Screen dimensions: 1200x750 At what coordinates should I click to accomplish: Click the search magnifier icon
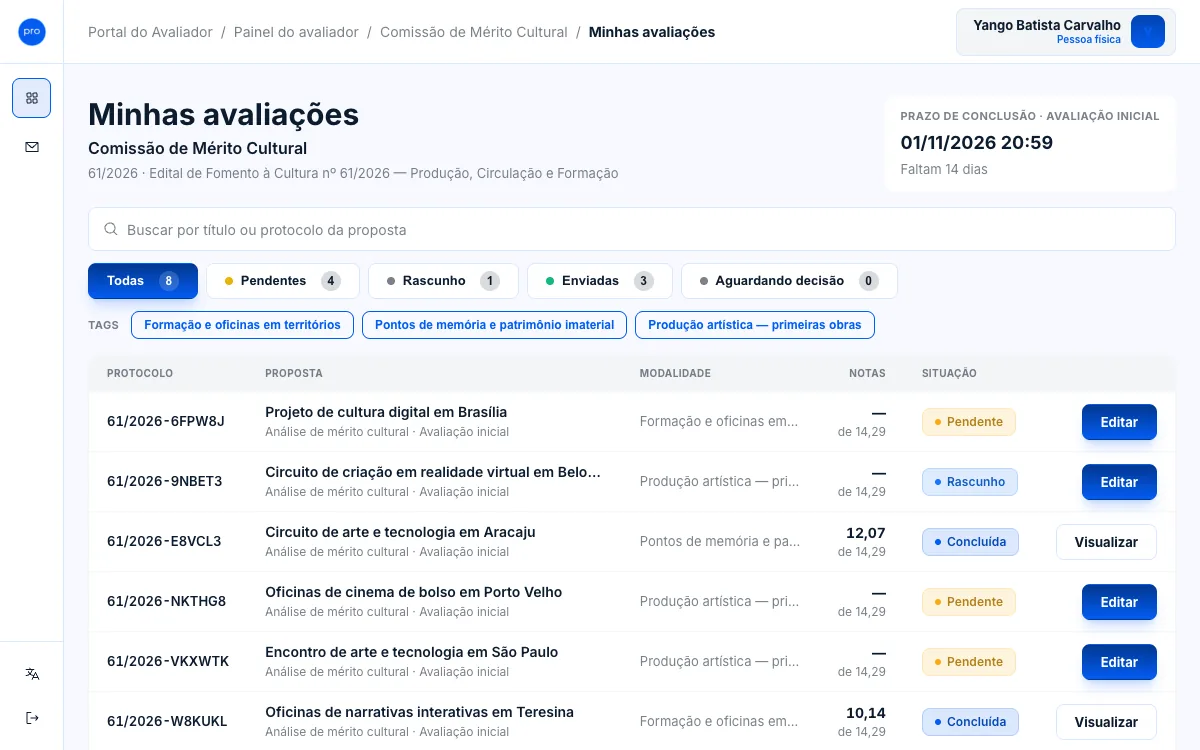coord(111,229)
